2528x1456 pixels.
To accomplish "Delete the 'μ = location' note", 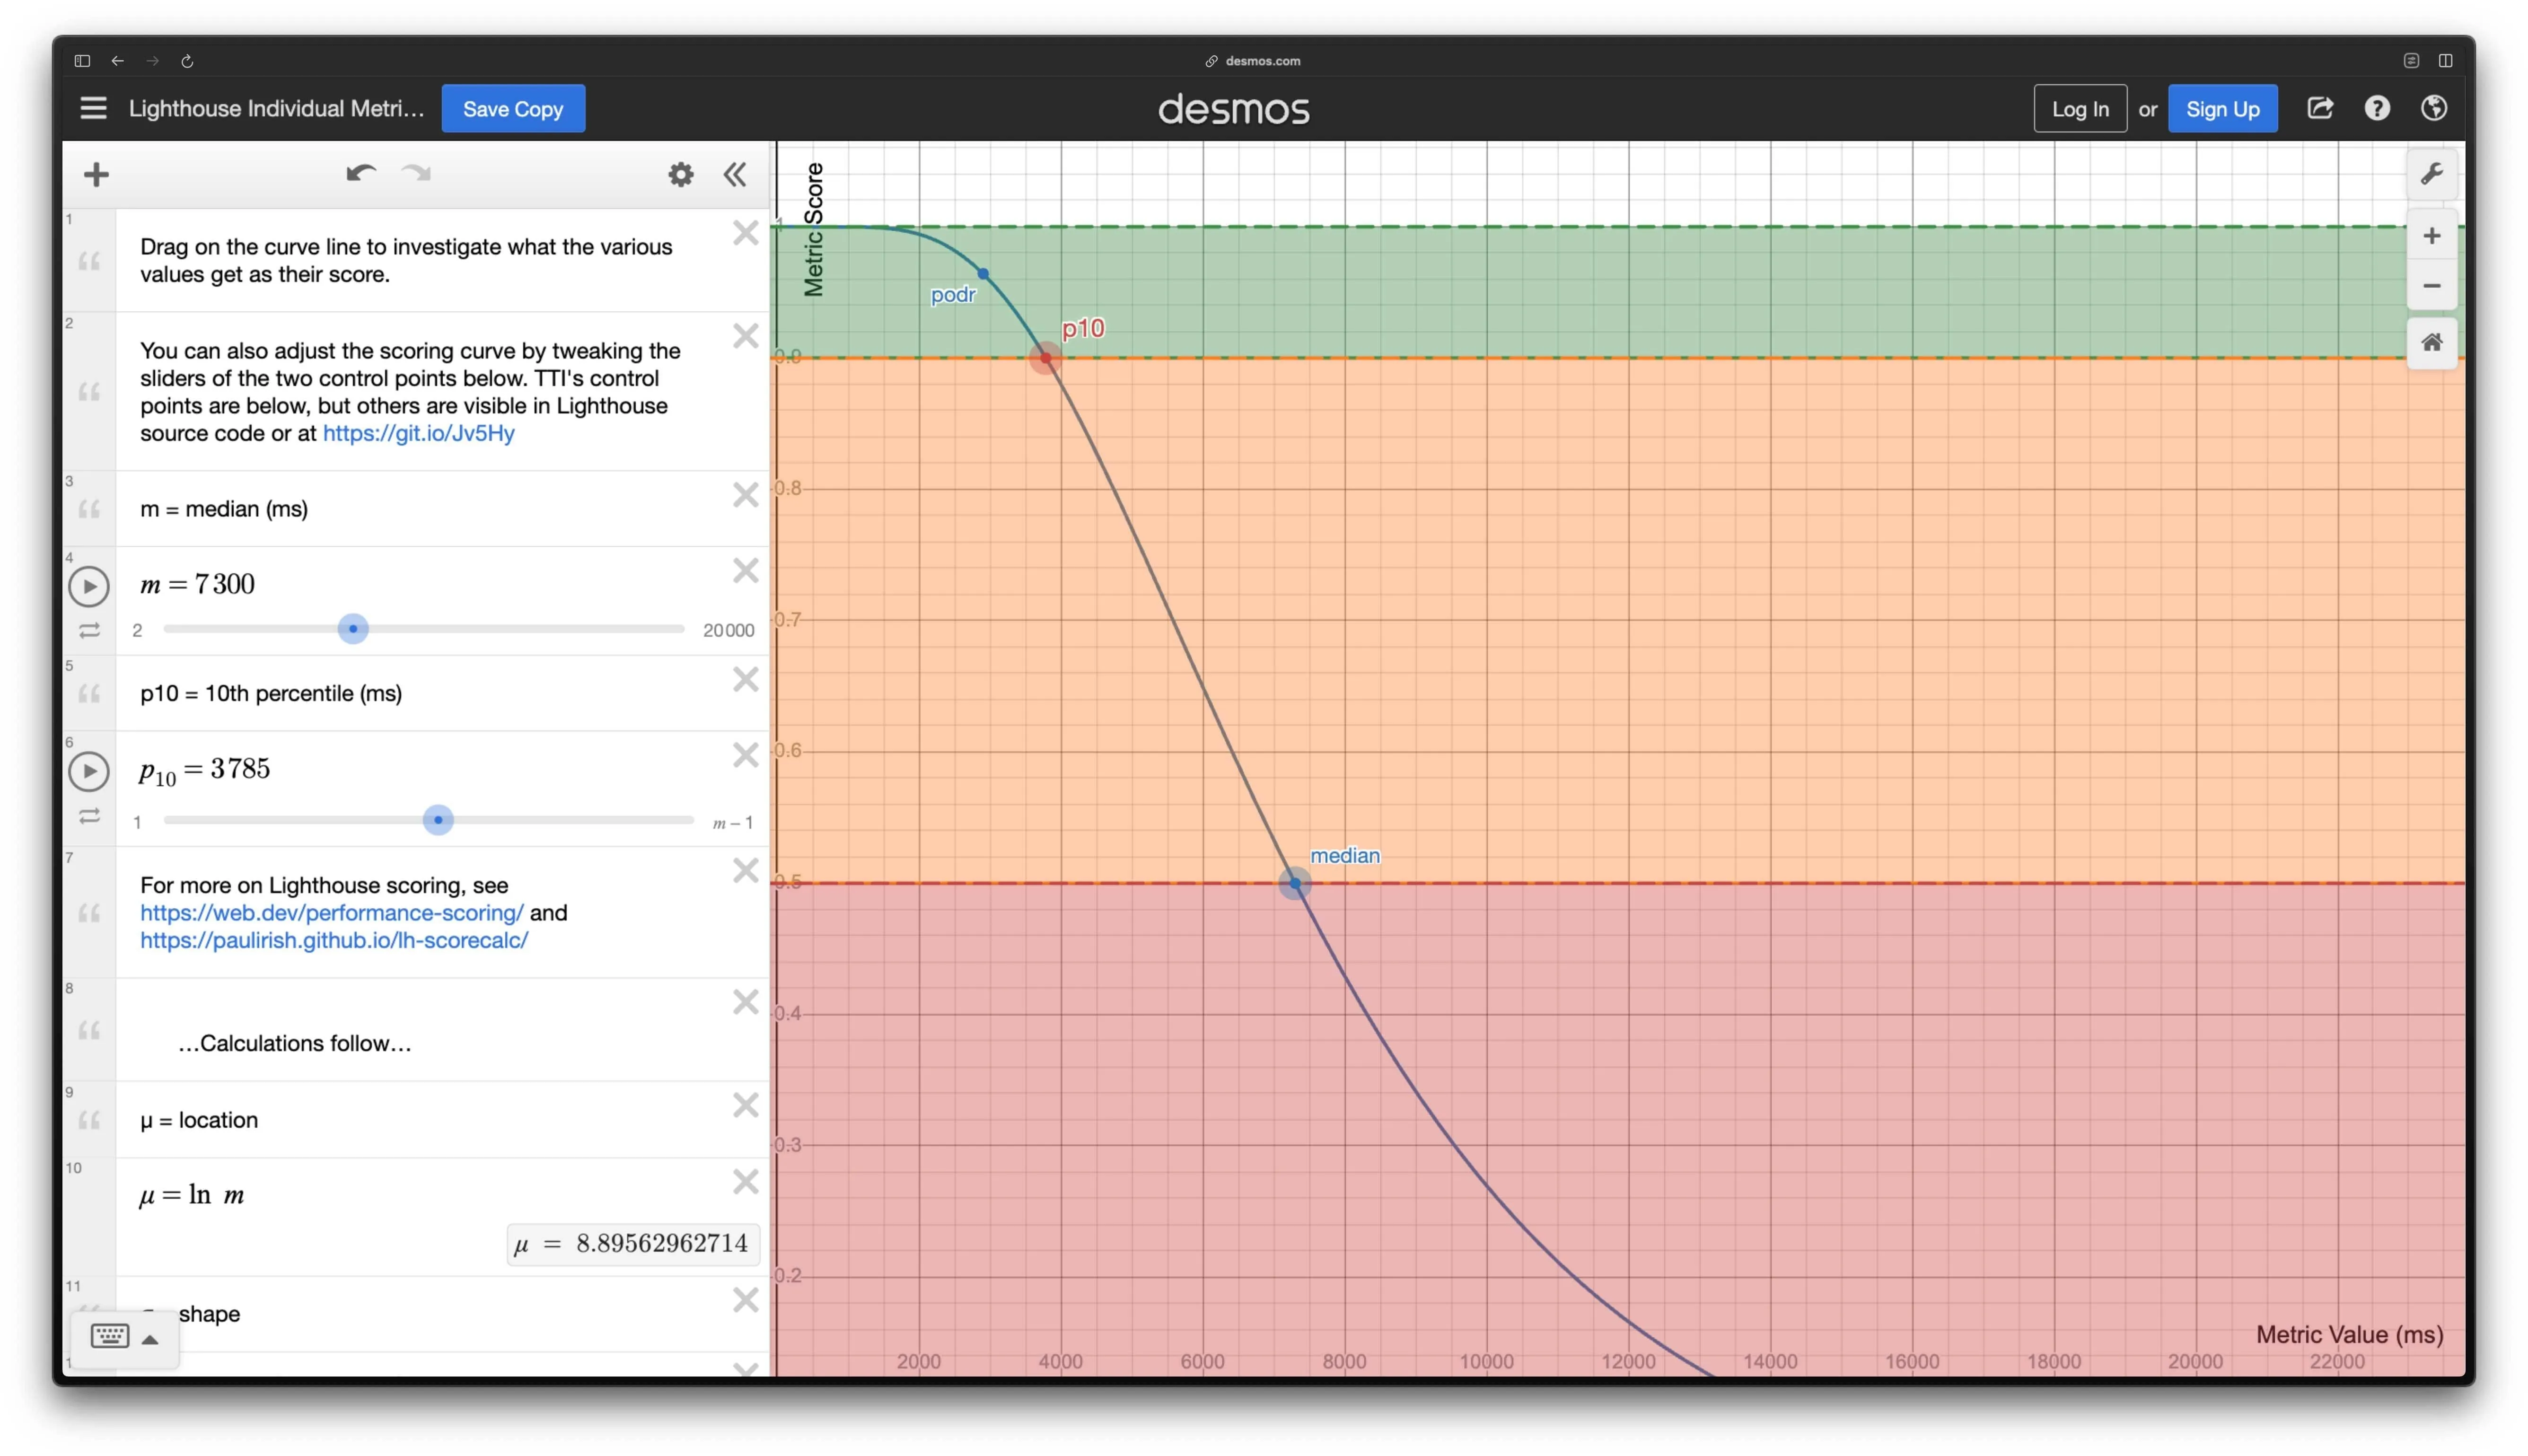I will pyautogui.click(x=745, y=1105).
